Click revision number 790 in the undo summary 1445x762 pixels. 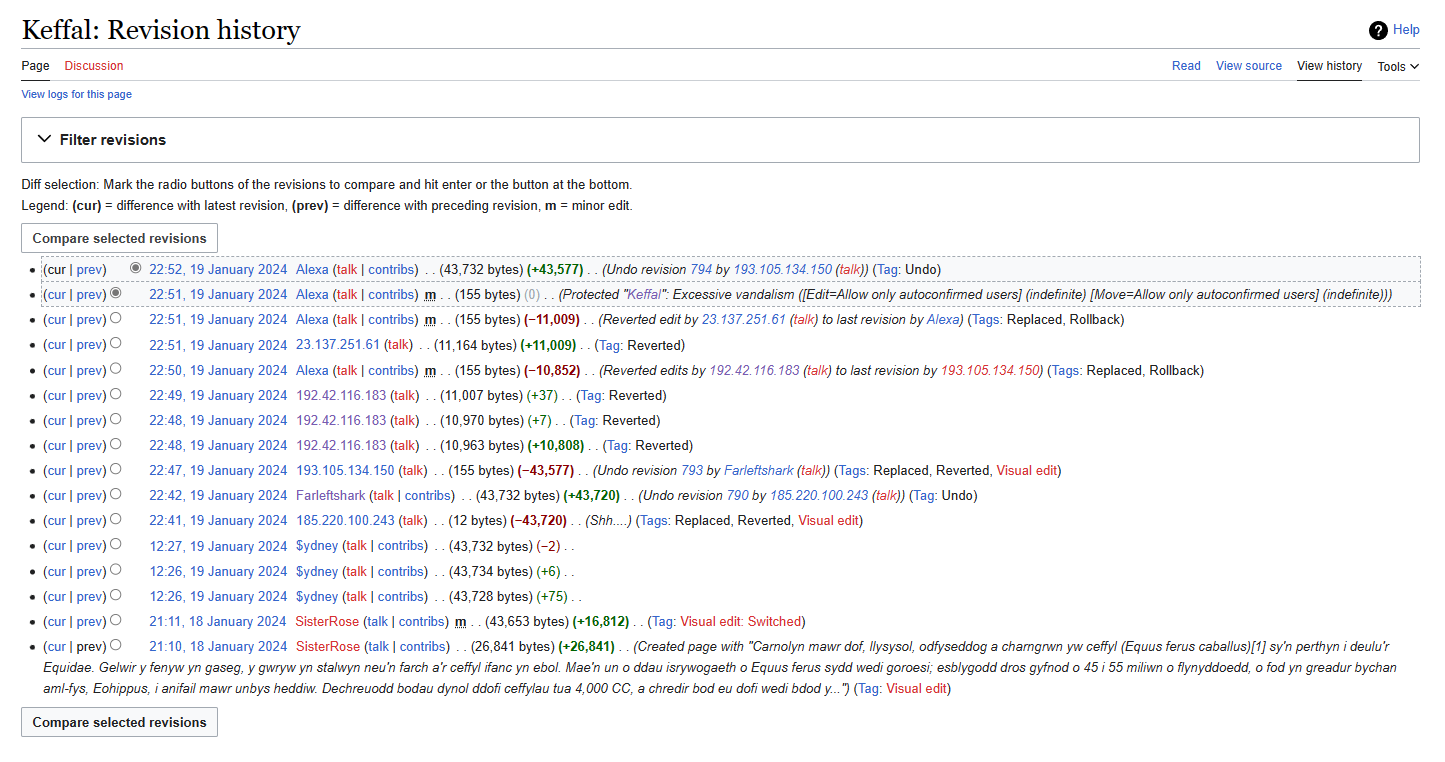[738, 496]
